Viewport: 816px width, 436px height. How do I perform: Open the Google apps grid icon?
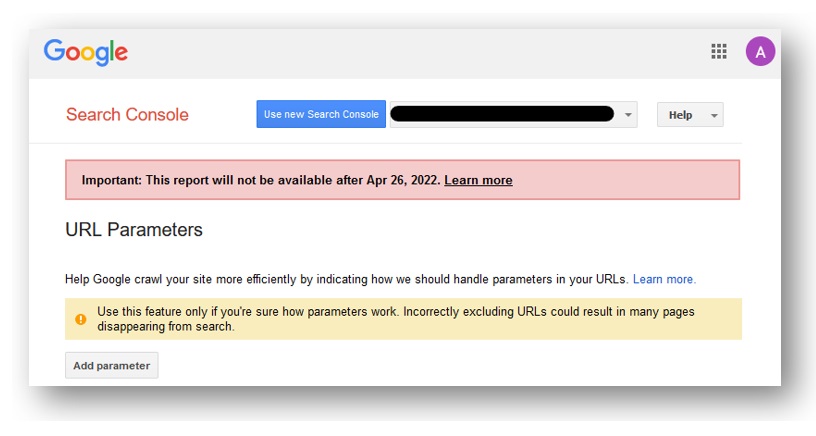pos(719,52)
